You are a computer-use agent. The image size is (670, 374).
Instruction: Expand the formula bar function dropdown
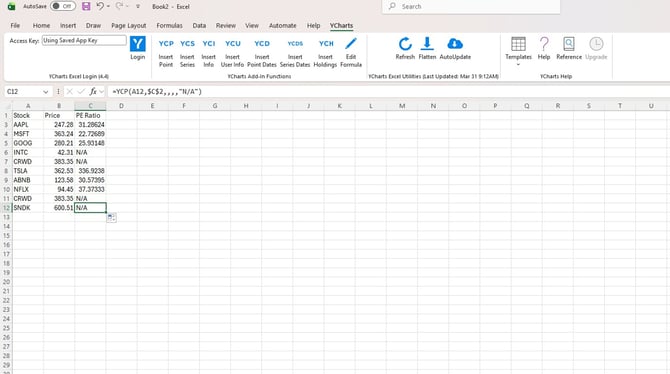pyautogui.click(x=101, y=92)
